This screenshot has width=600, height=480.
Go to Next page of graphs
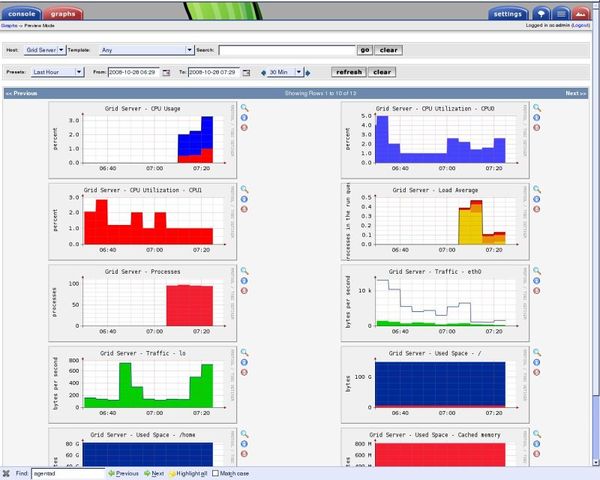574,92
